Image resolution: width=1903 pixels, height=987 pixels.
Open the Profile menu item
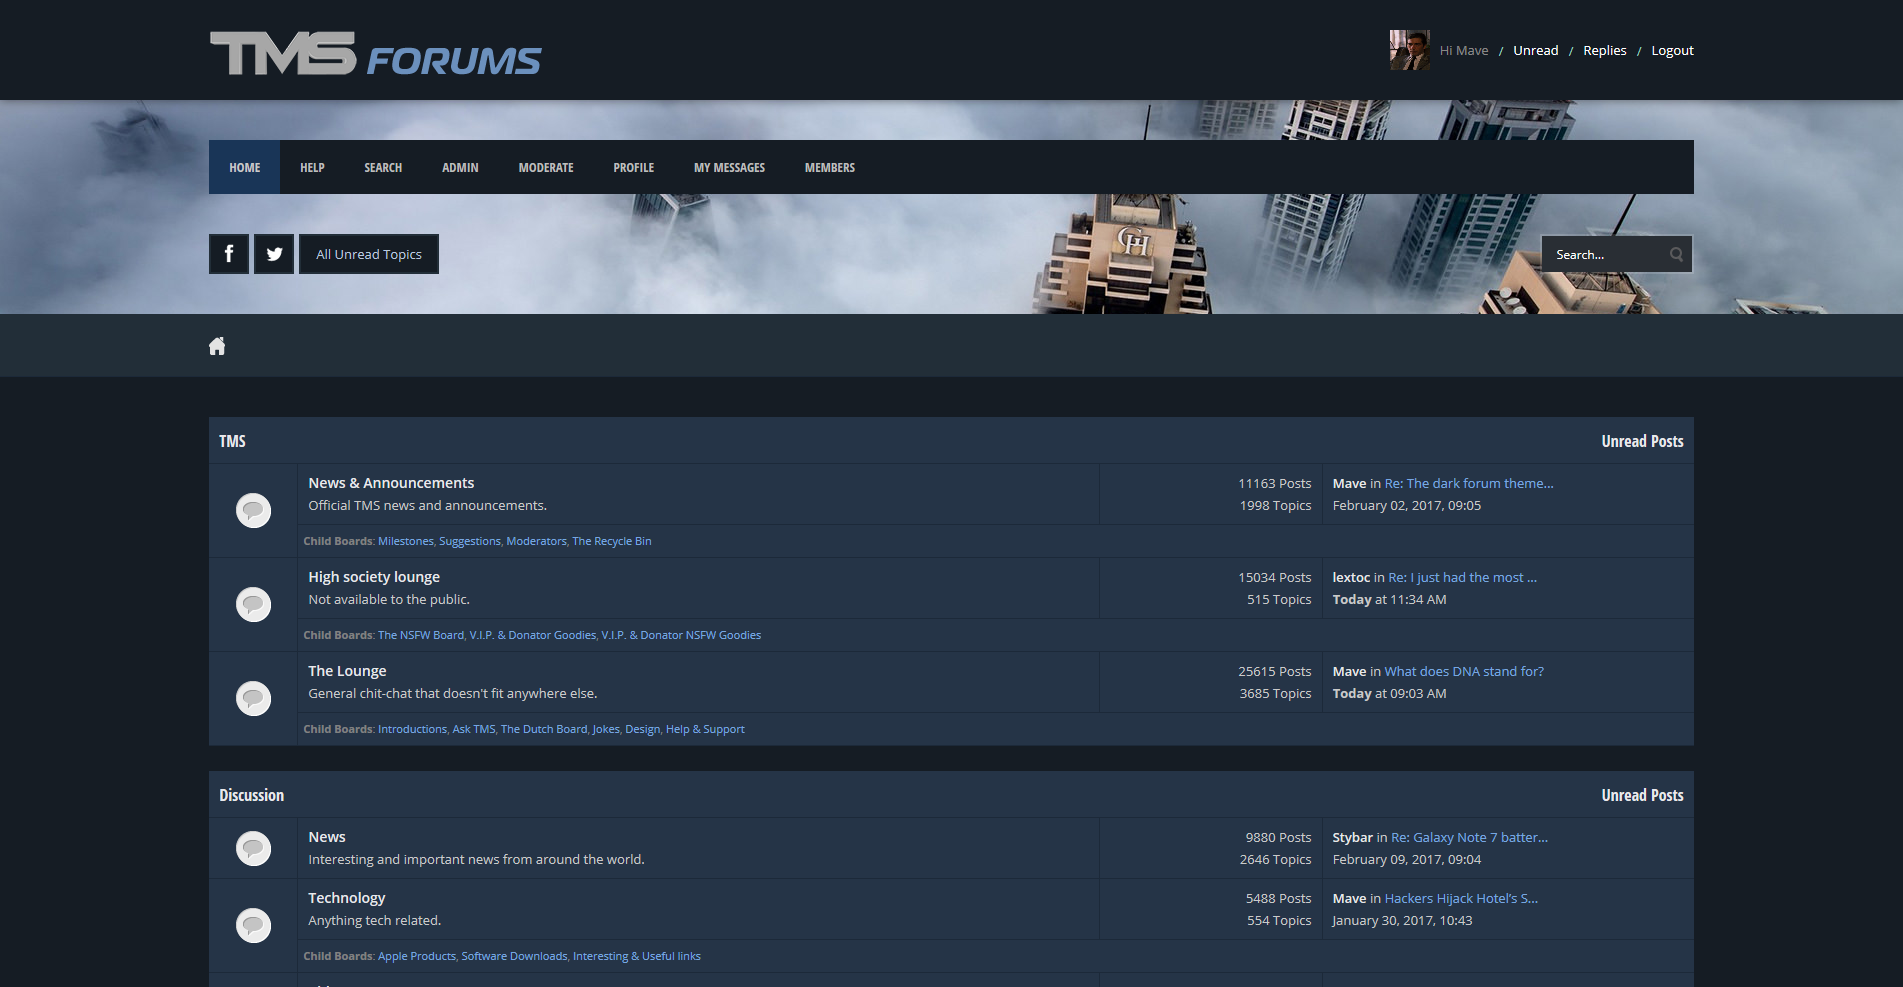634,167
